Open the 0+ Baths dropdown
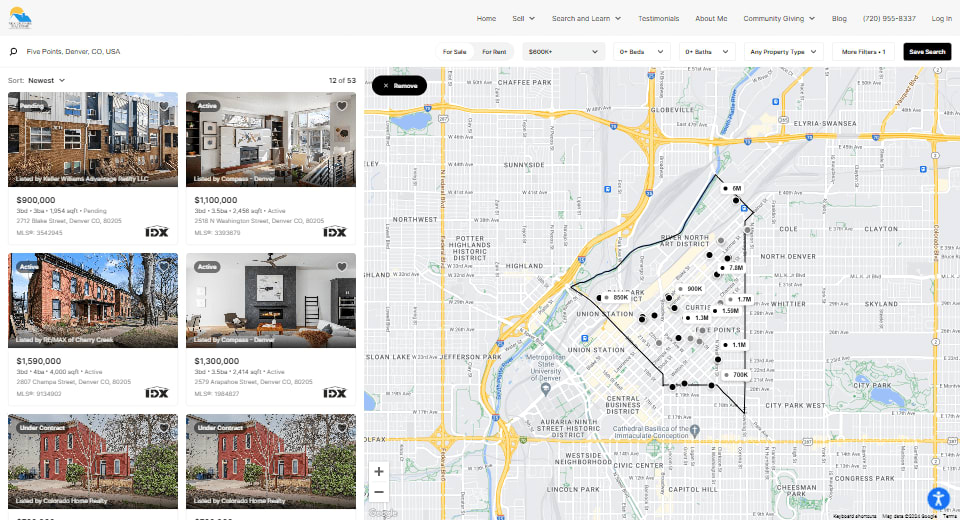Screen dimensions: 960x520 [x=707, y=52]
